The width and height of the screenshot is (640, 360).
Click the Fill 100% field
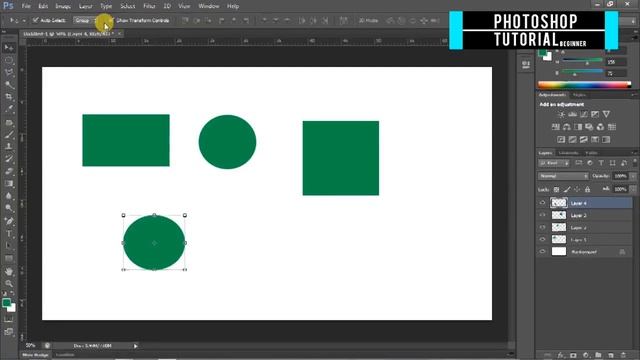point(620,189)
